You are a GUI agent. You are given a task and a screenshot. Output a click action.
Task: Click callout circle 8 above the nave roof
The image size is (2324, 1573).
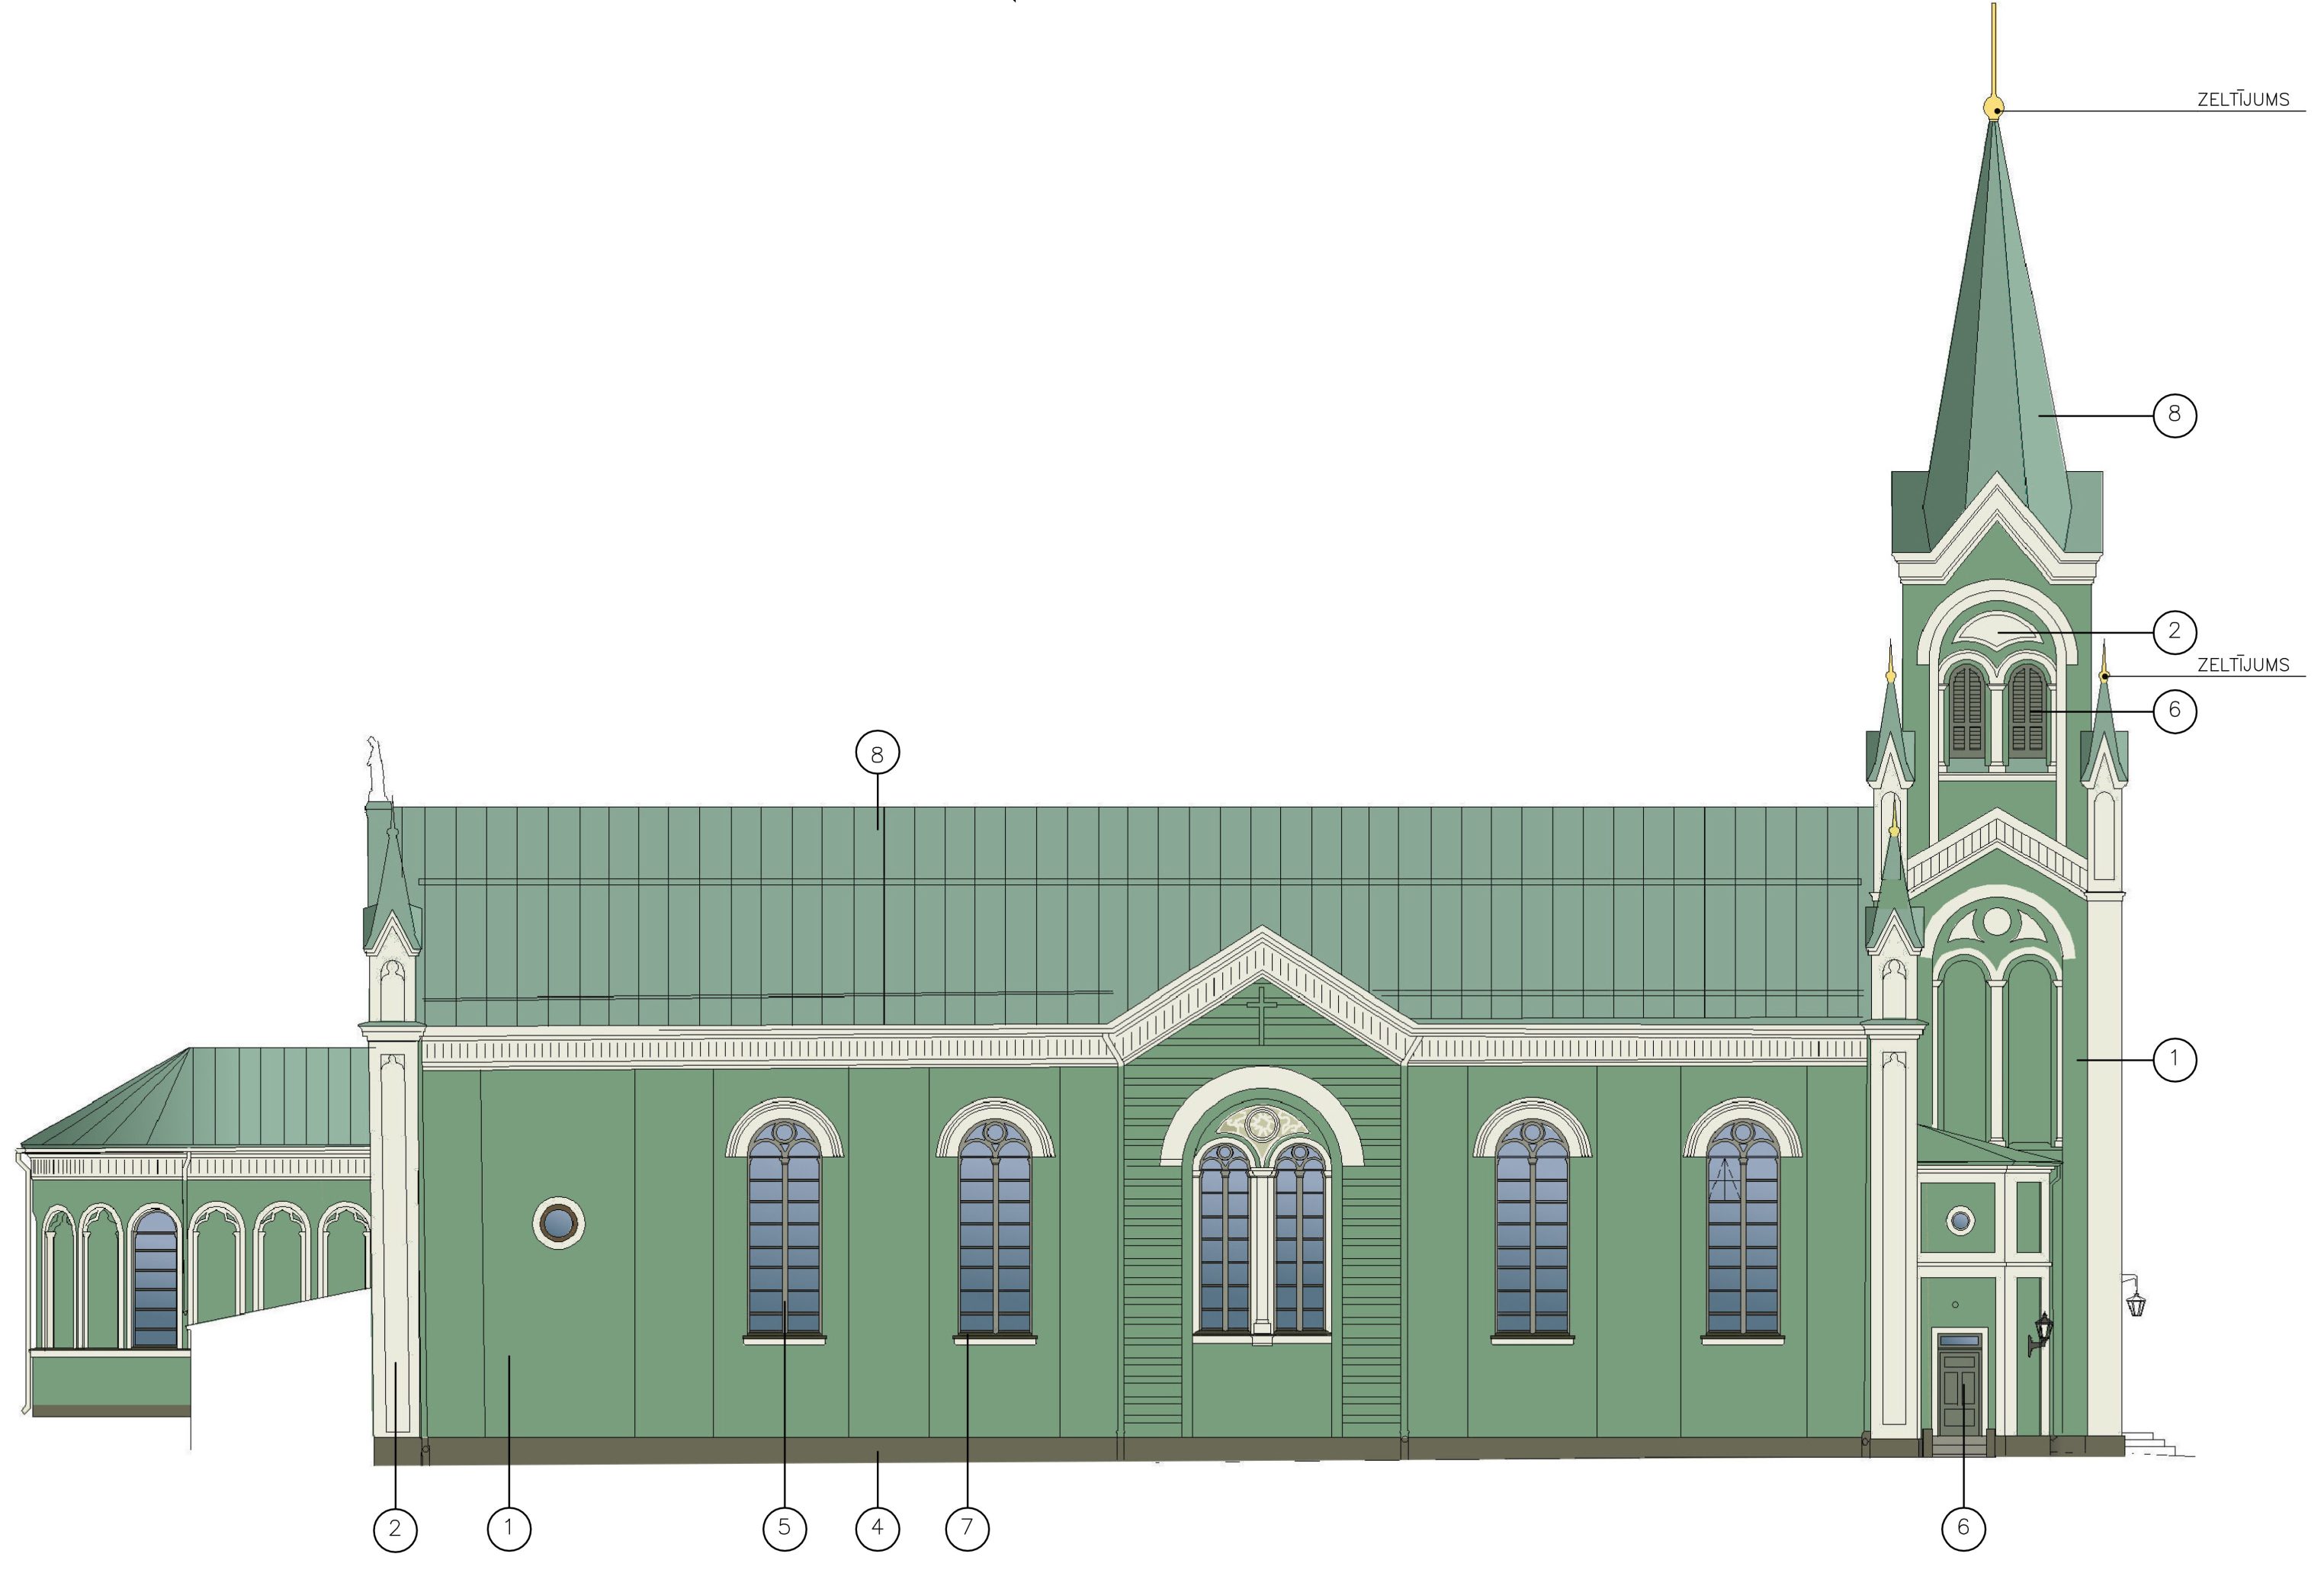click(x=877, y=753)
